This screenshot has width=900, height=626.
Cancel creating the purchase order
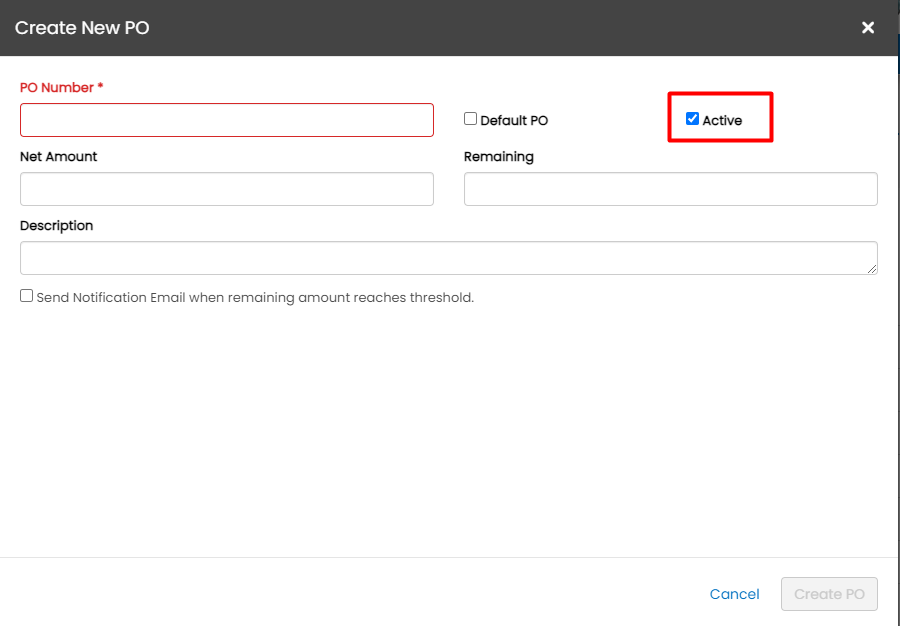(734, 594)
